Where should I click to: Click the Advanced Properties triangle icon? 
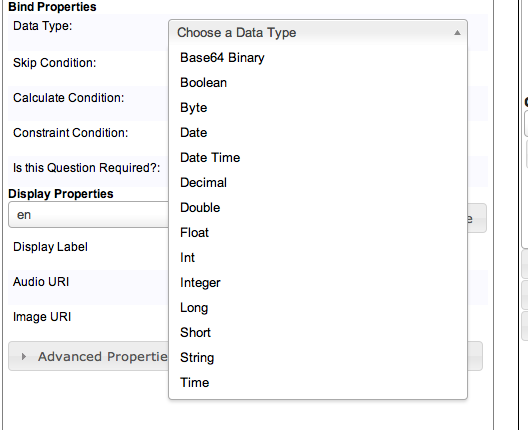24,356
